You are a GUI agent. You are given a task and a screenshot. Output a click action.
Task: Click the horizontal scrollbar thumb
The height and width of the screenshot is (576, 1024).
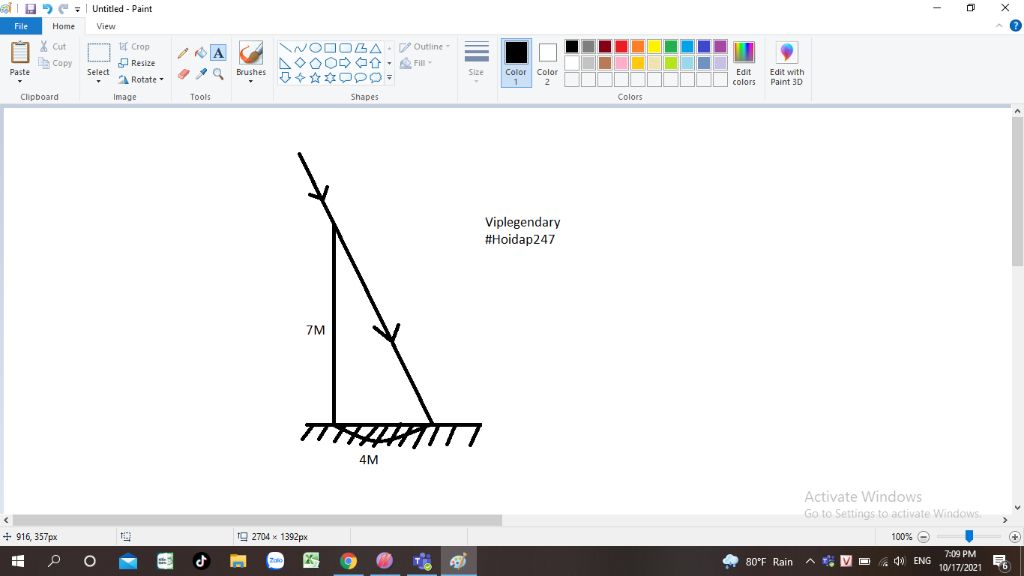click(257, 520)
